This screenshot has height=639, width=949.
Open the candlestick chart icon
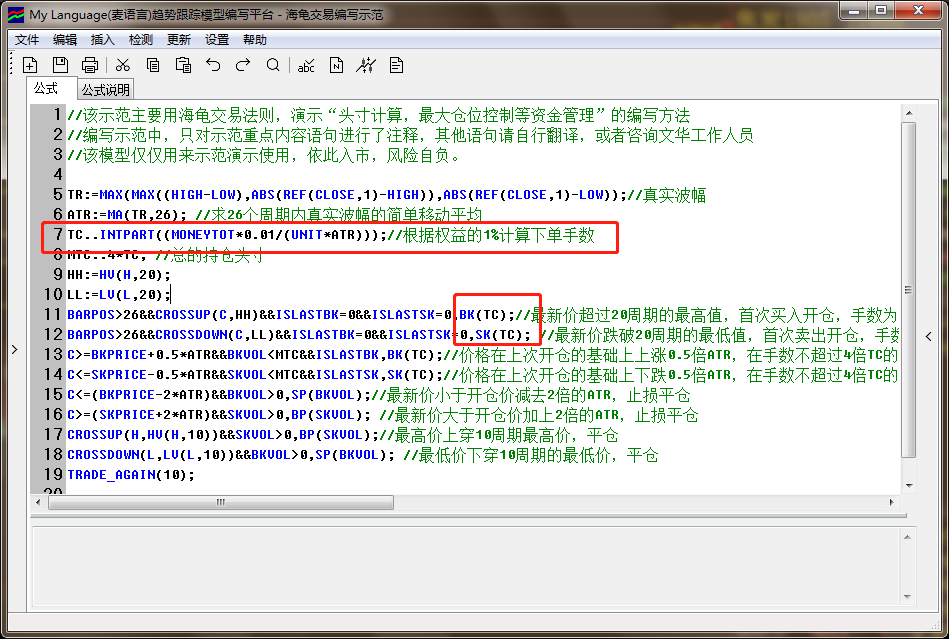(366, 65)
